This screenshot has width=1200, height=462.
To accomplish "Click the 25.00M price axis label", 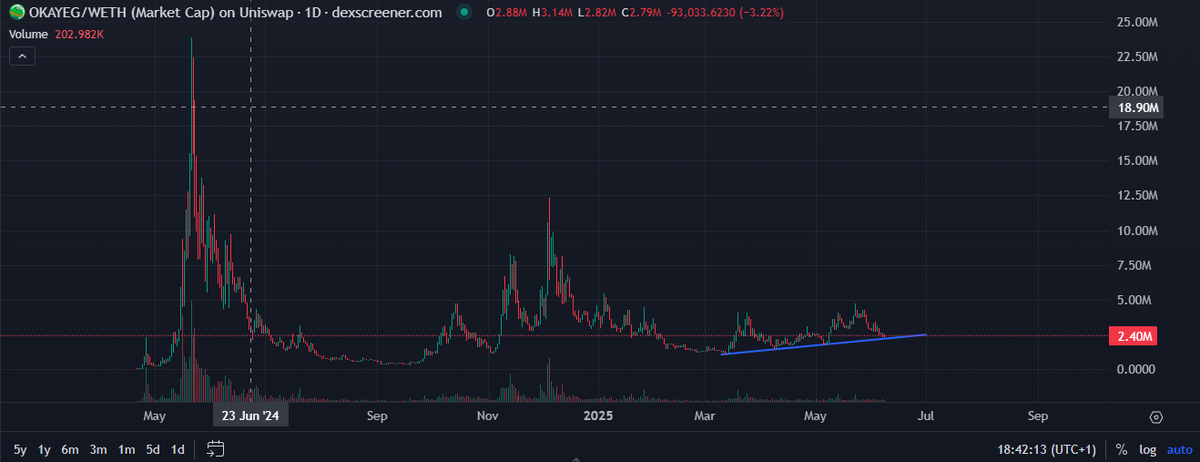I will (1138, 22).
